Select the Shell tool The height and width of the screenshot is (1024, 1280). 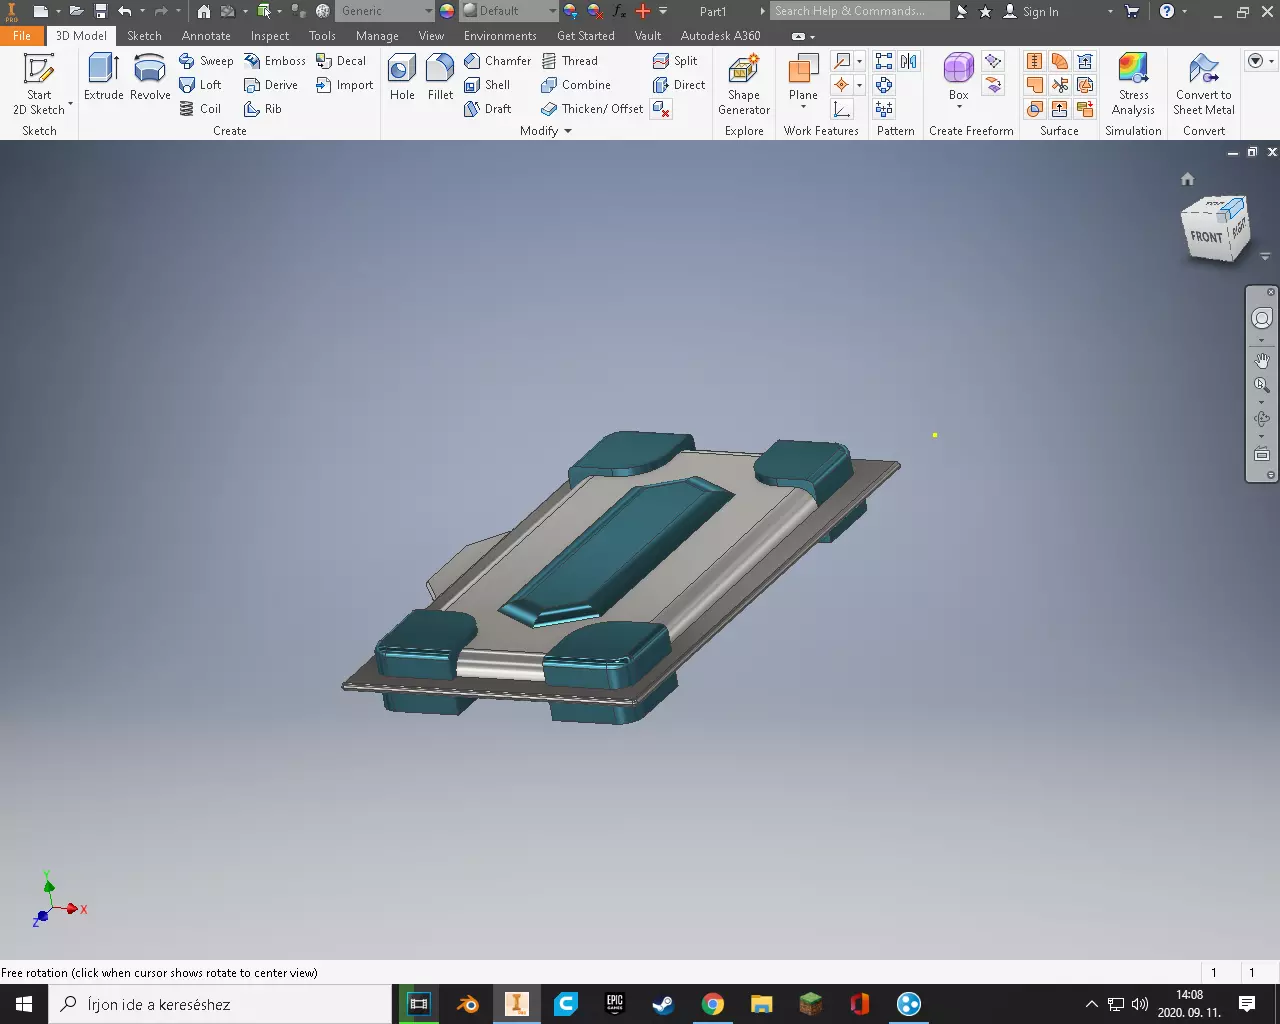(487, 85)
